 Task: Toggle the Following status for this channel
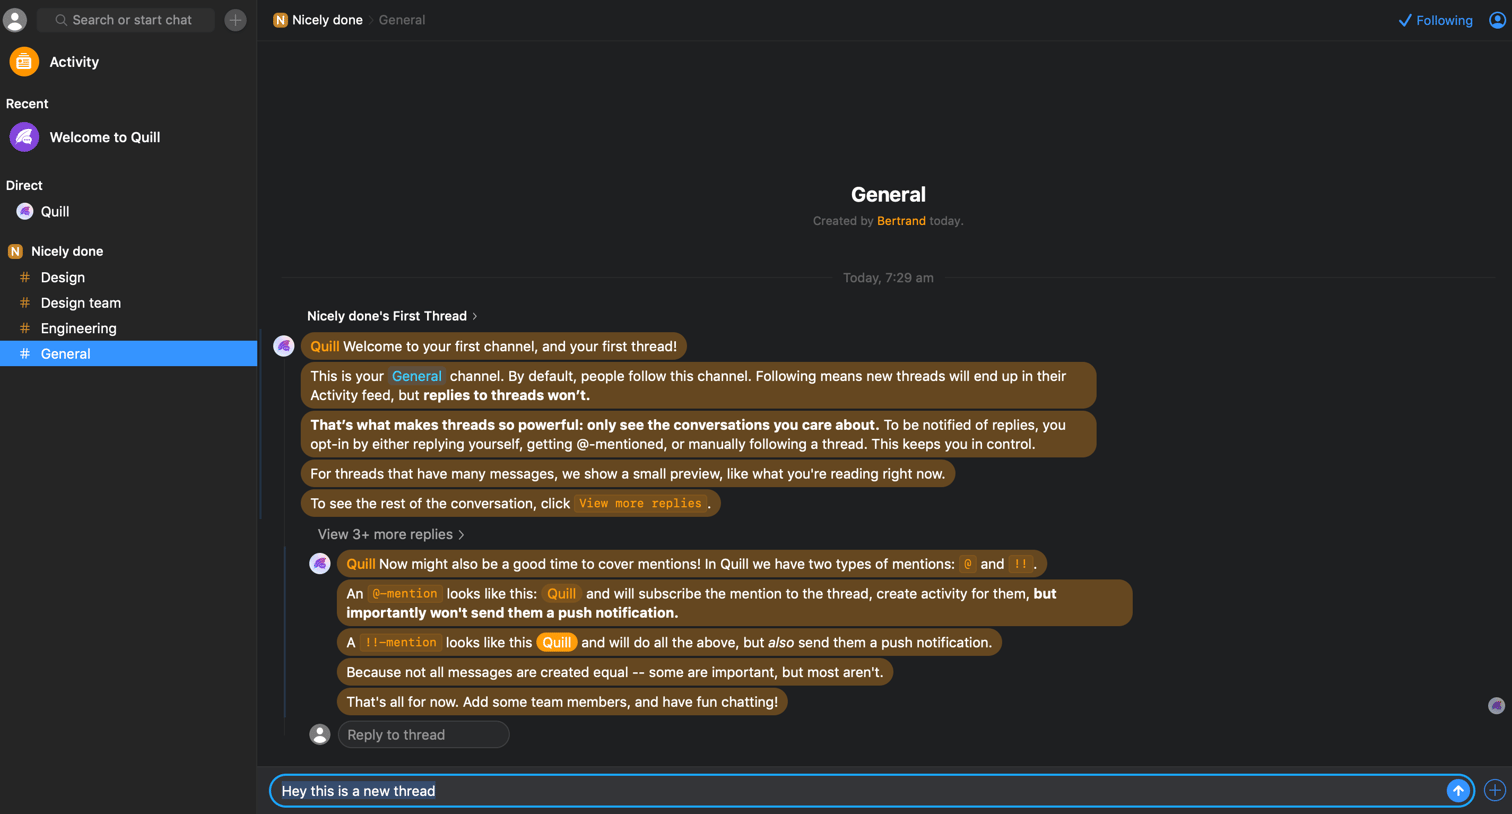click(1435, 20)
